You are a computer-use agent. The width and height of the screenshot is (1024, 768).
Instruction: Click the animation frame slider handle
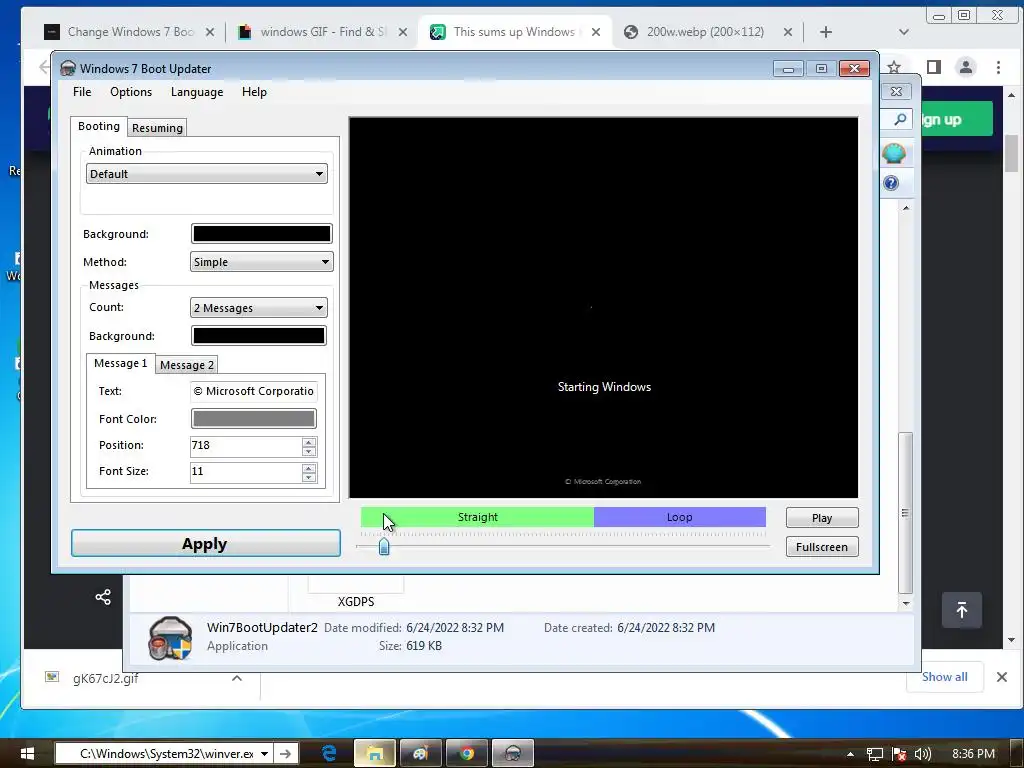pyautogui.click(x=384, y=546)
